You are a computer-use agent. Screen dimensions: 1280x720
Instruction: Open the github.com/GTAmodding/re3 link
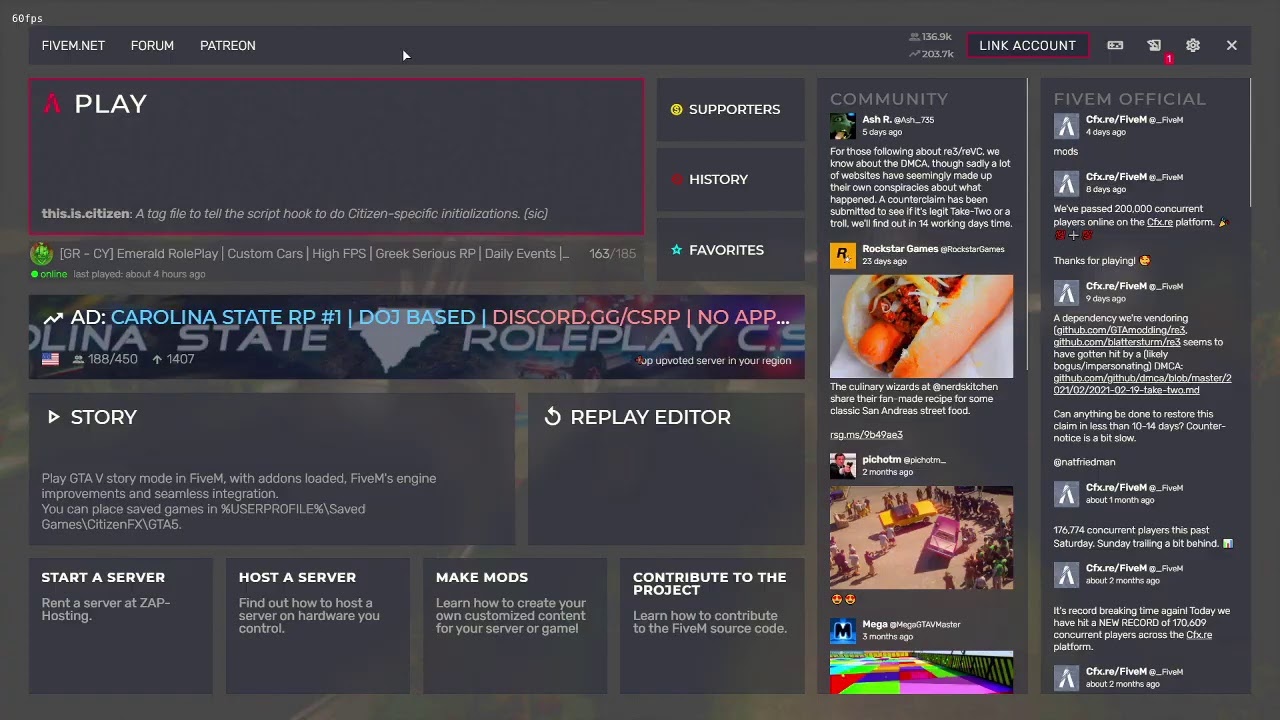pos(1121,330)
